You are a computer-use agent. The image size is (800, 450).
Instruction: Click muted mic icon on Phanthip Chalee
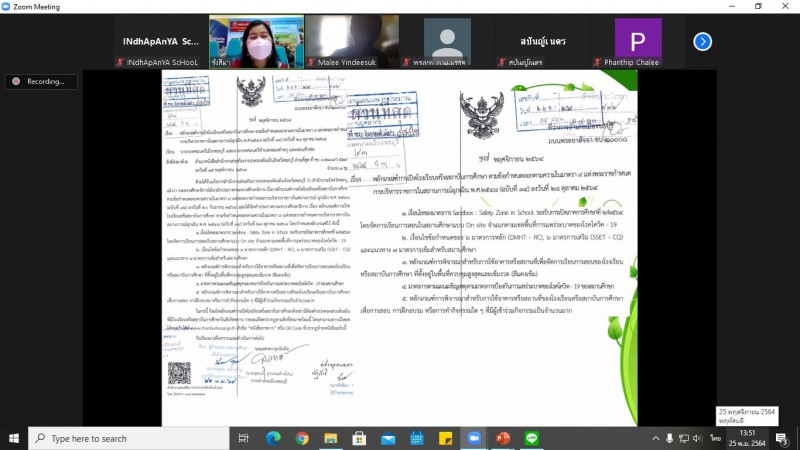coord(597,62)
